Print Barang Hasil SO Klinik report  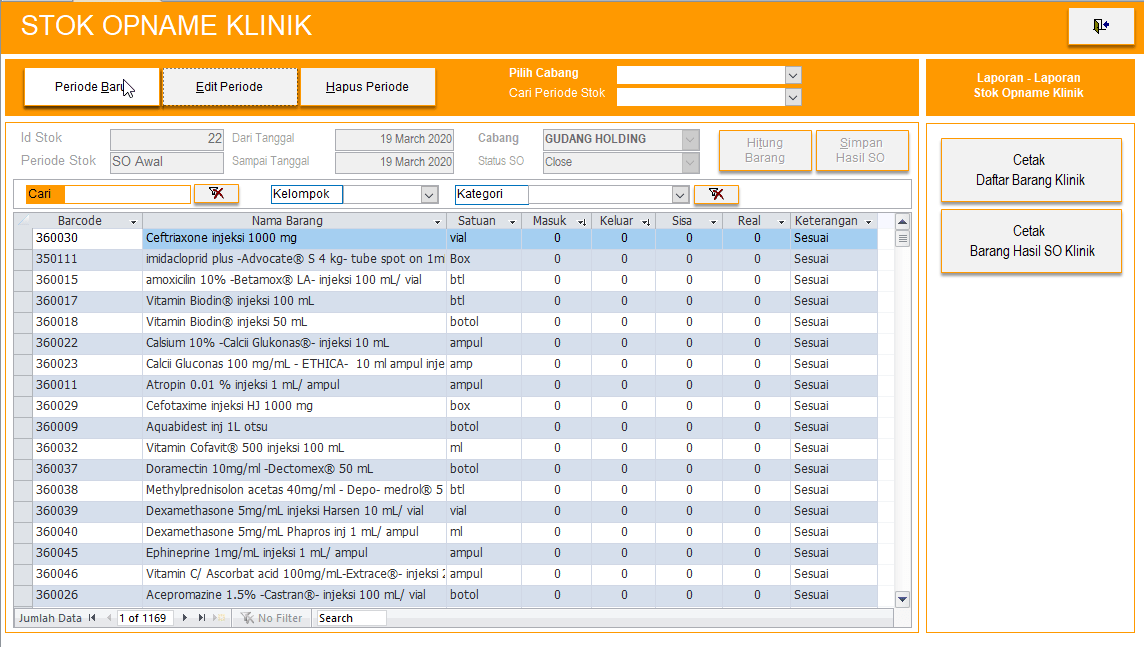(x=1030, y=241)
